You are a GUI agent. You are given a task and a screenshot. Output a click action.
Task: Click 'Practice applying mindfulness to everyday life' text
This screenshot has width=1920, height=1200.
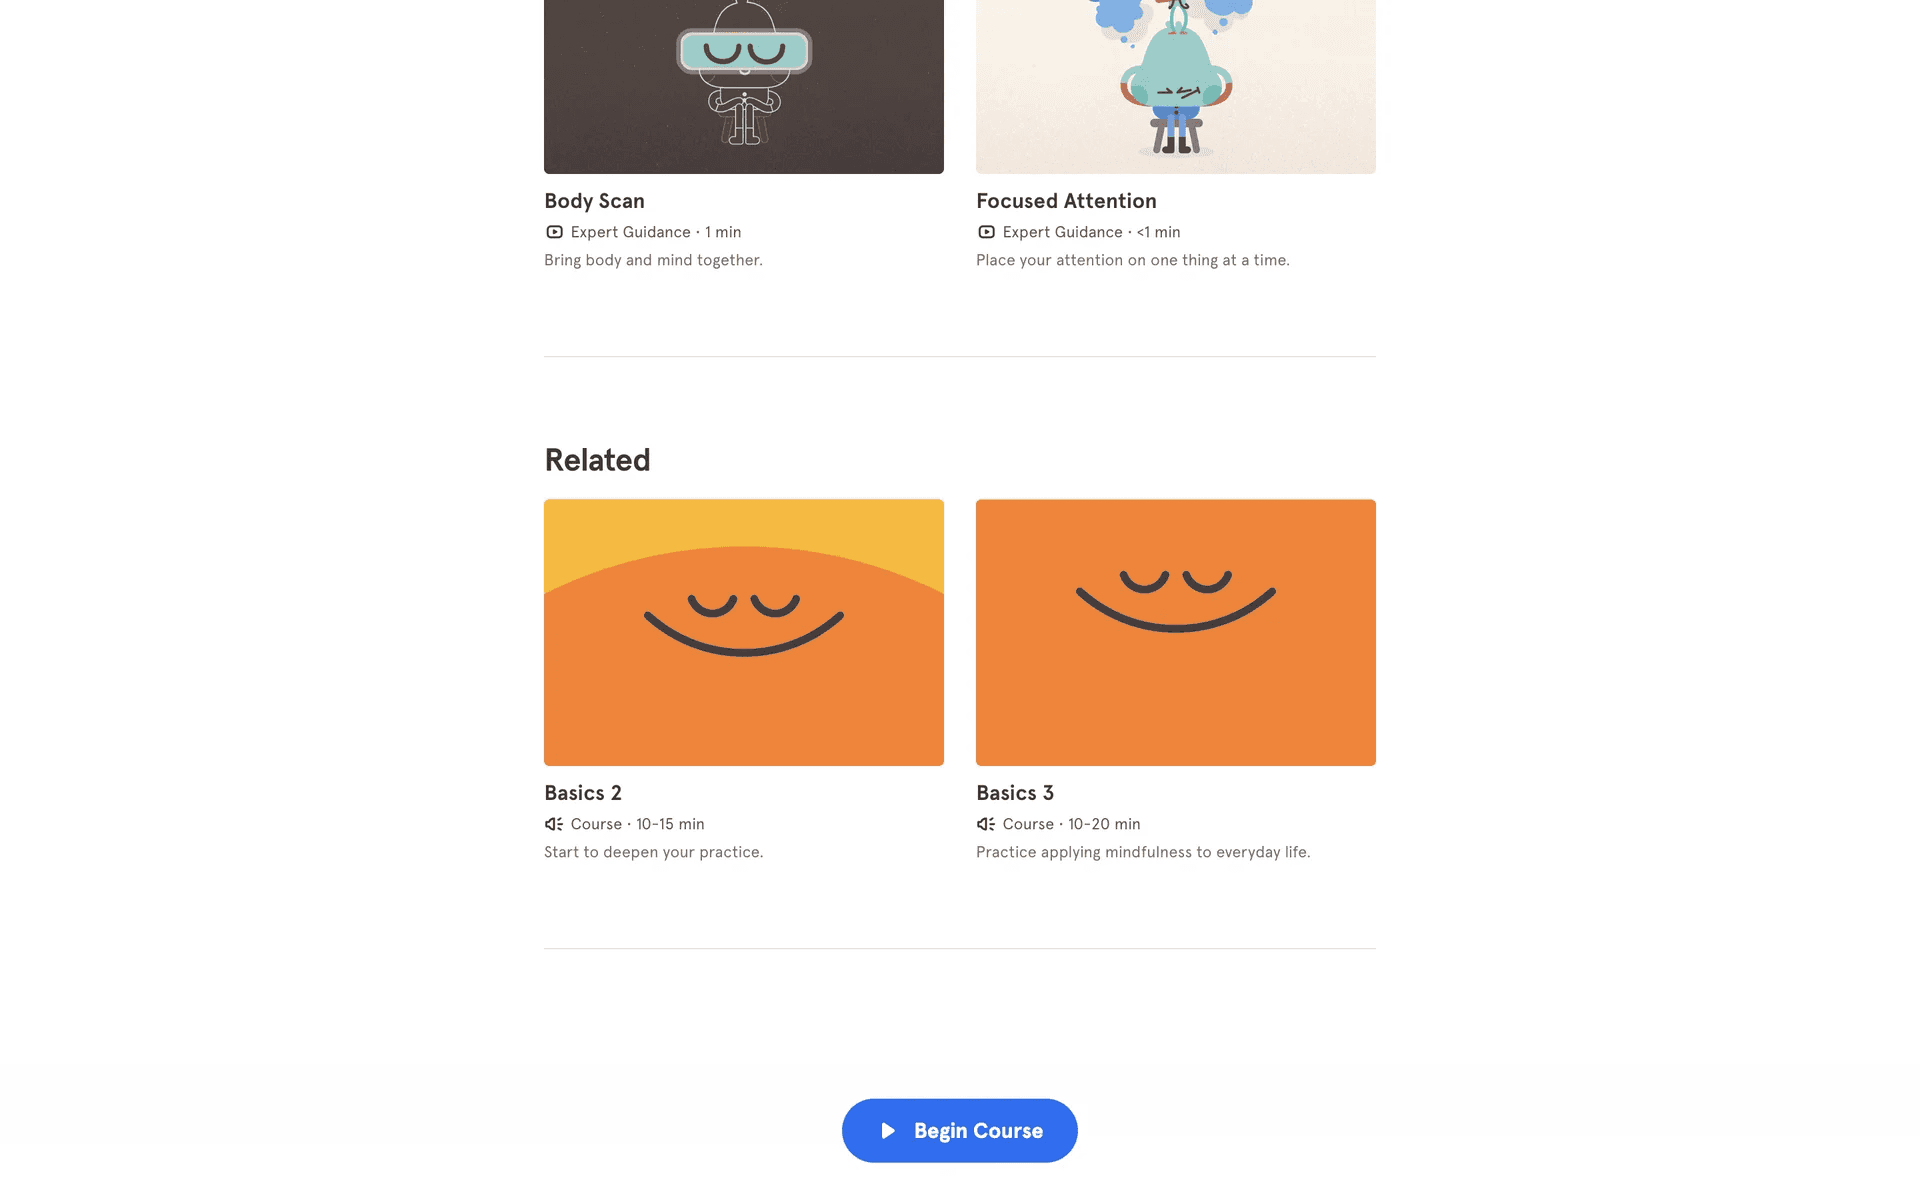pyautogui.click(x=1143, y=852)
